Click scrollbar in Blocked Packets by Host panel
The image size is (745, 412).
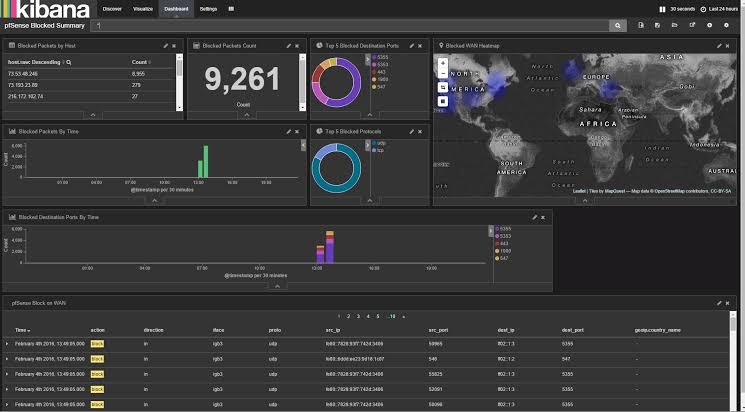(x=179, y=82)
